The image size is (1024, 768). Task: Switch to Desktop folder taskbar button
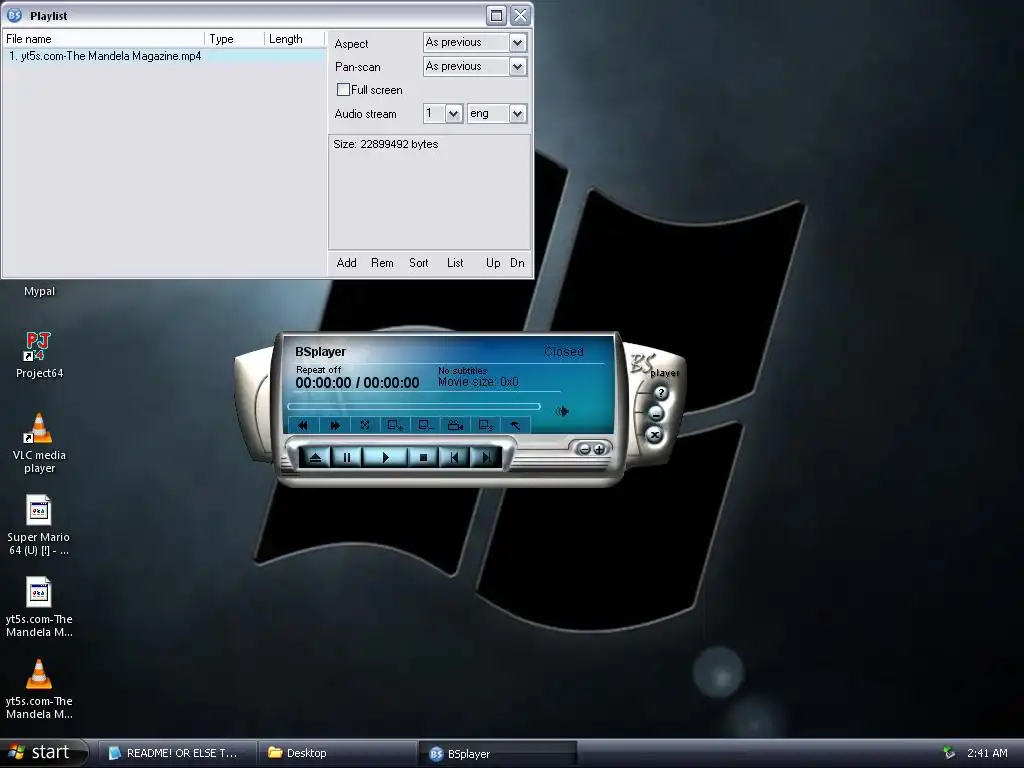pos(338,753)
